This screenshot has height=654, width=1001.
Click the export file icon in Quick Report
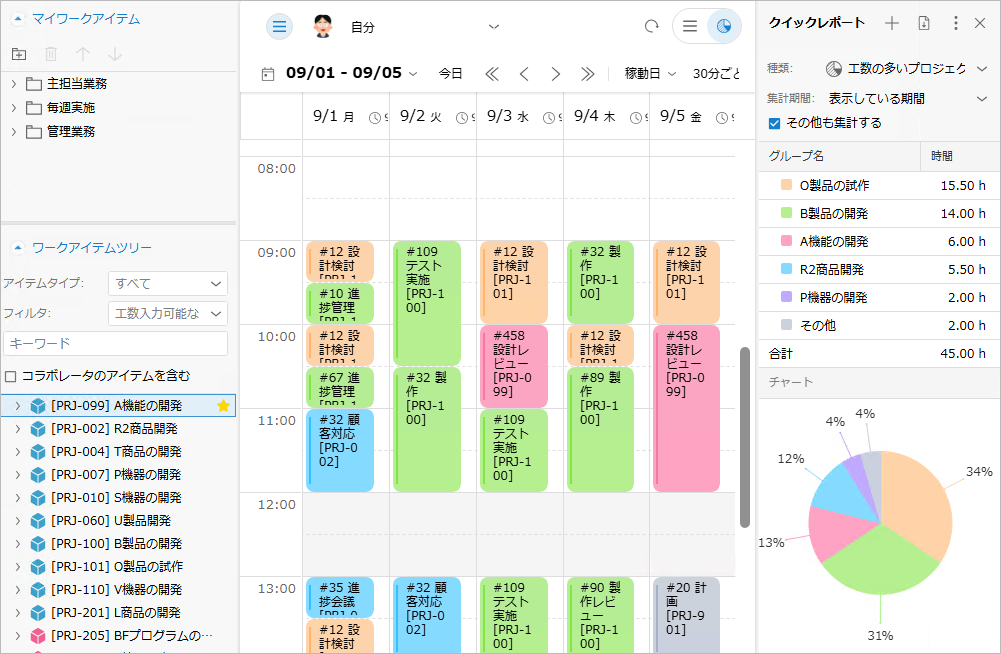[x=923, y=23]
